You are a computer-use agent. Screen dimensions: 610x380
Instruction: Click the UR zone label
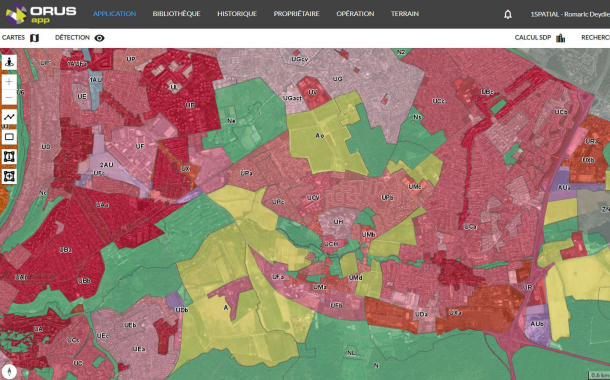528,287
